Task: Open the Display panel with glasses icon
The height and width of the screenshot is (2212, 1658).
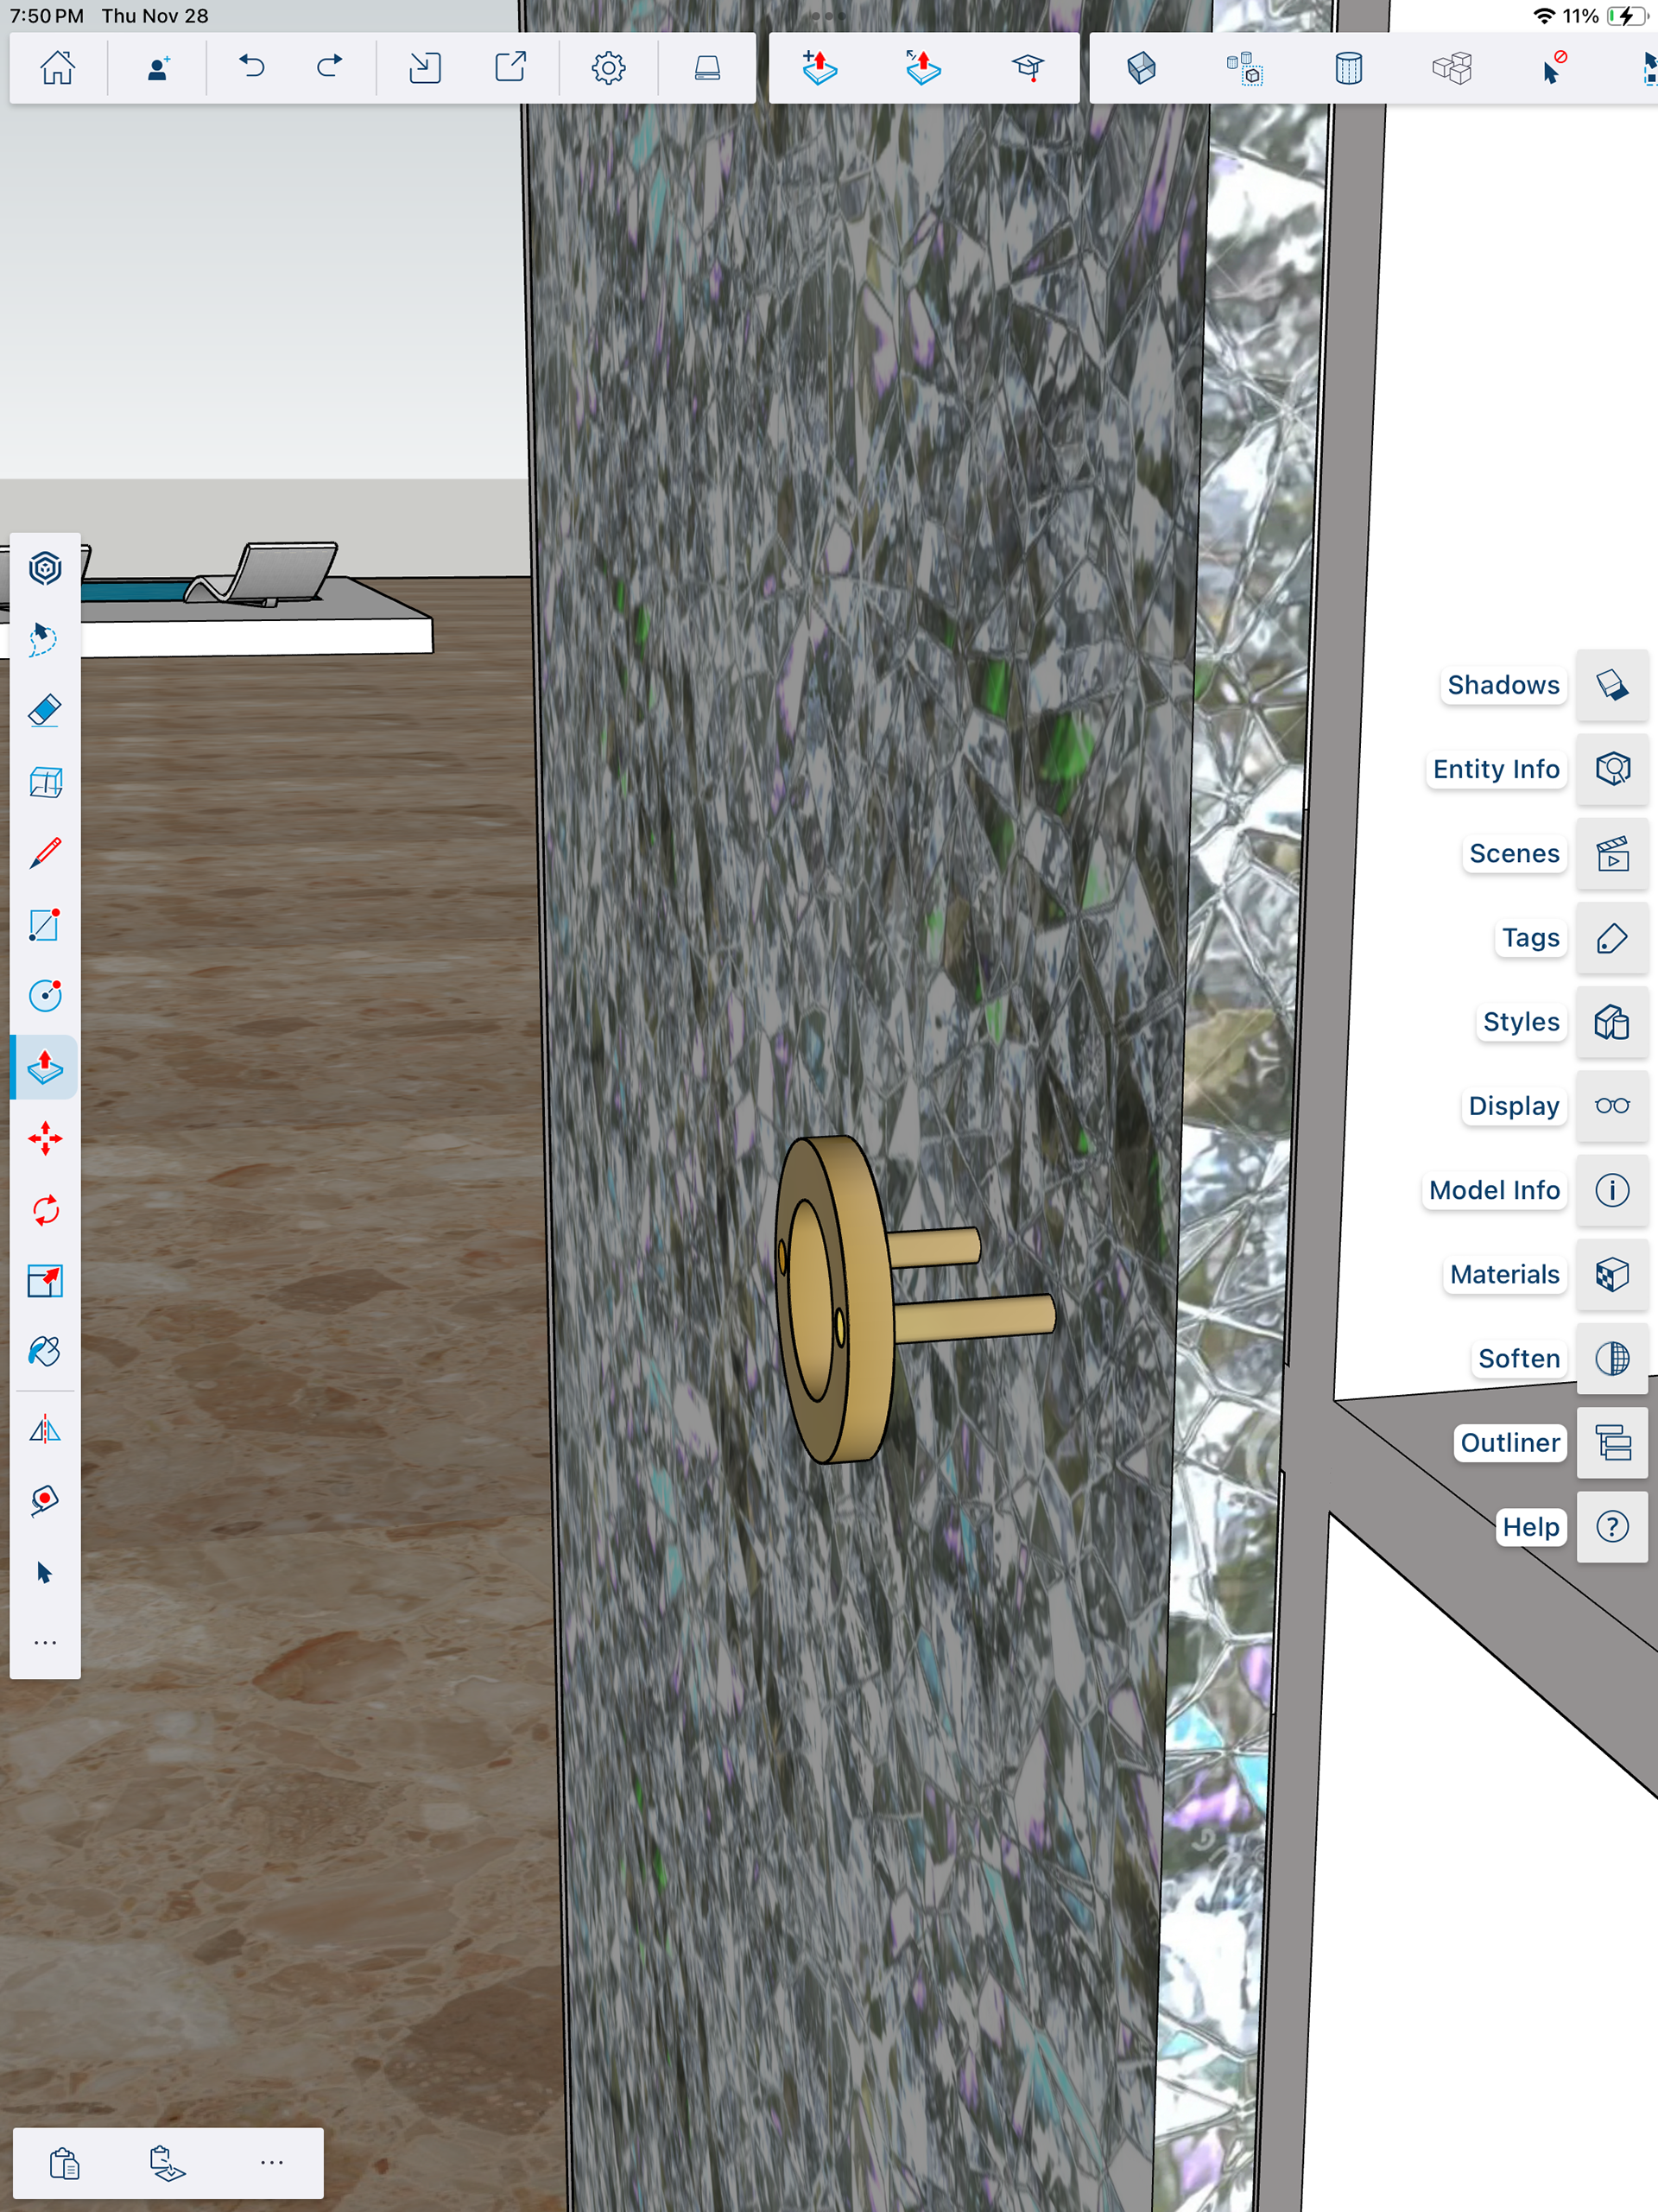Action: click(x=1611, y=1106)
